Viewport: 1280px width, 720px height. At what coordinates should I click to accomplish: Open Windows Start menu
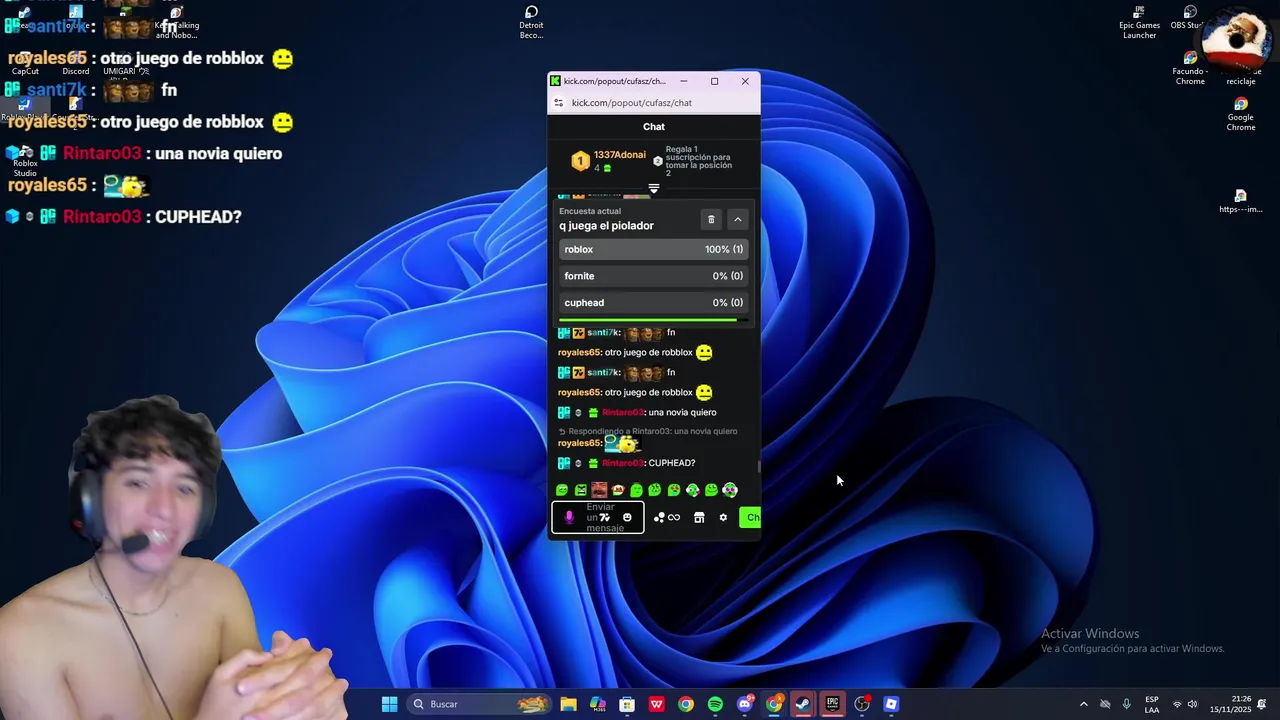pyautogui.click(x=389, y=704)
